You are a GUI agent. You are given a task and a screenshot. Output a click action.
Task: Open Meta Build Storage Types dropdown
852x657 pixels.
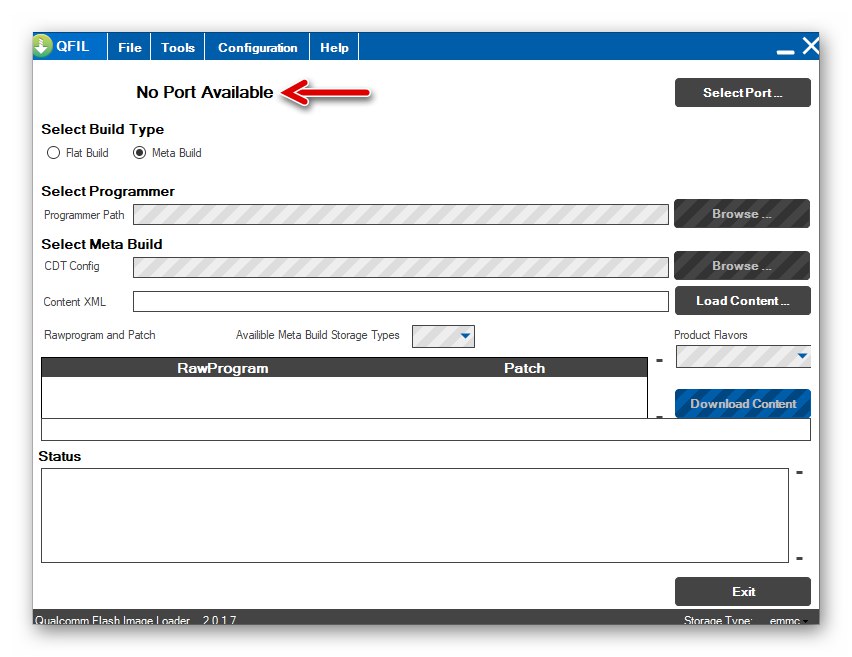(x=443, y=336)
